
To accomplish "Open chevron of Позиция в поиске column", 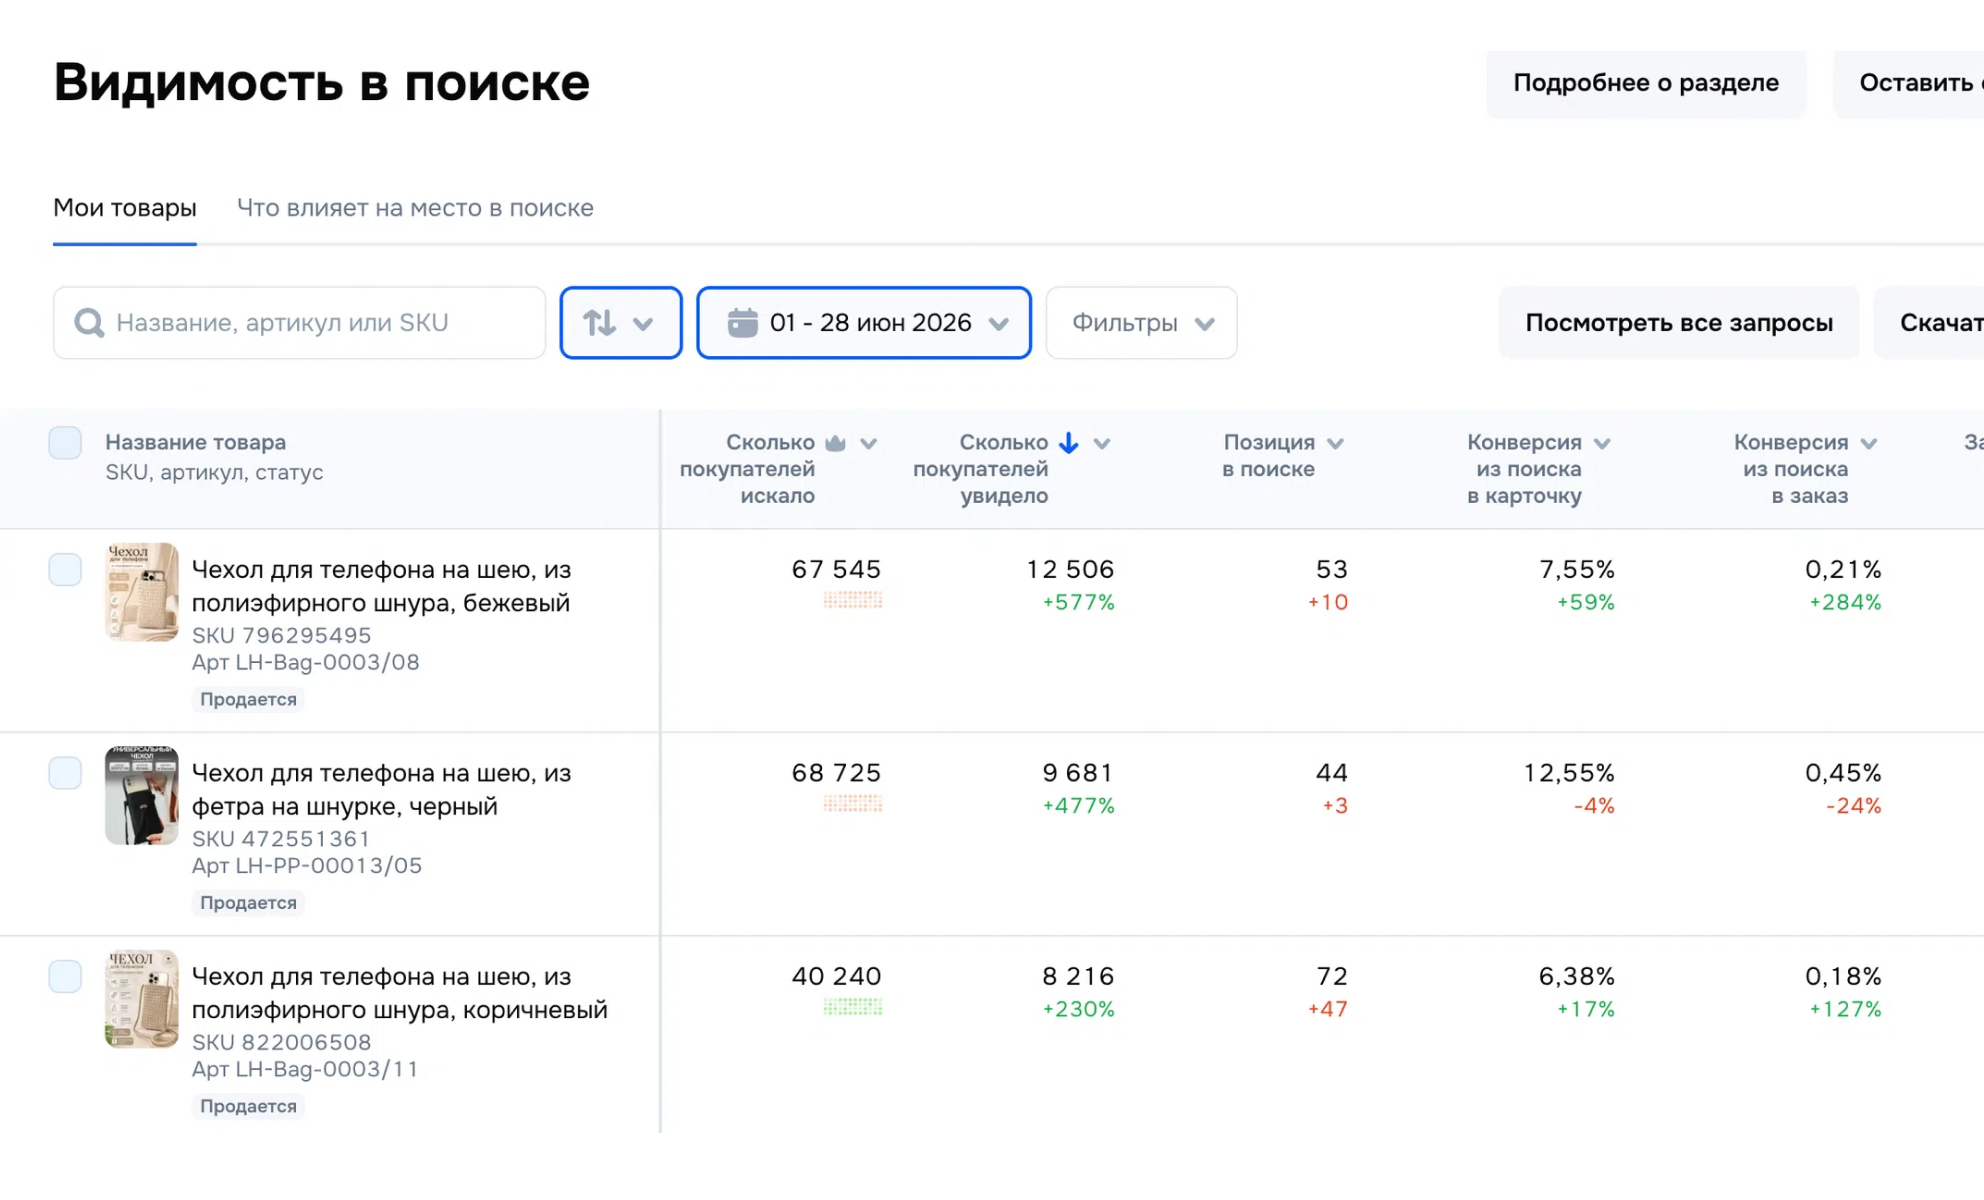I will (1335, 443).
